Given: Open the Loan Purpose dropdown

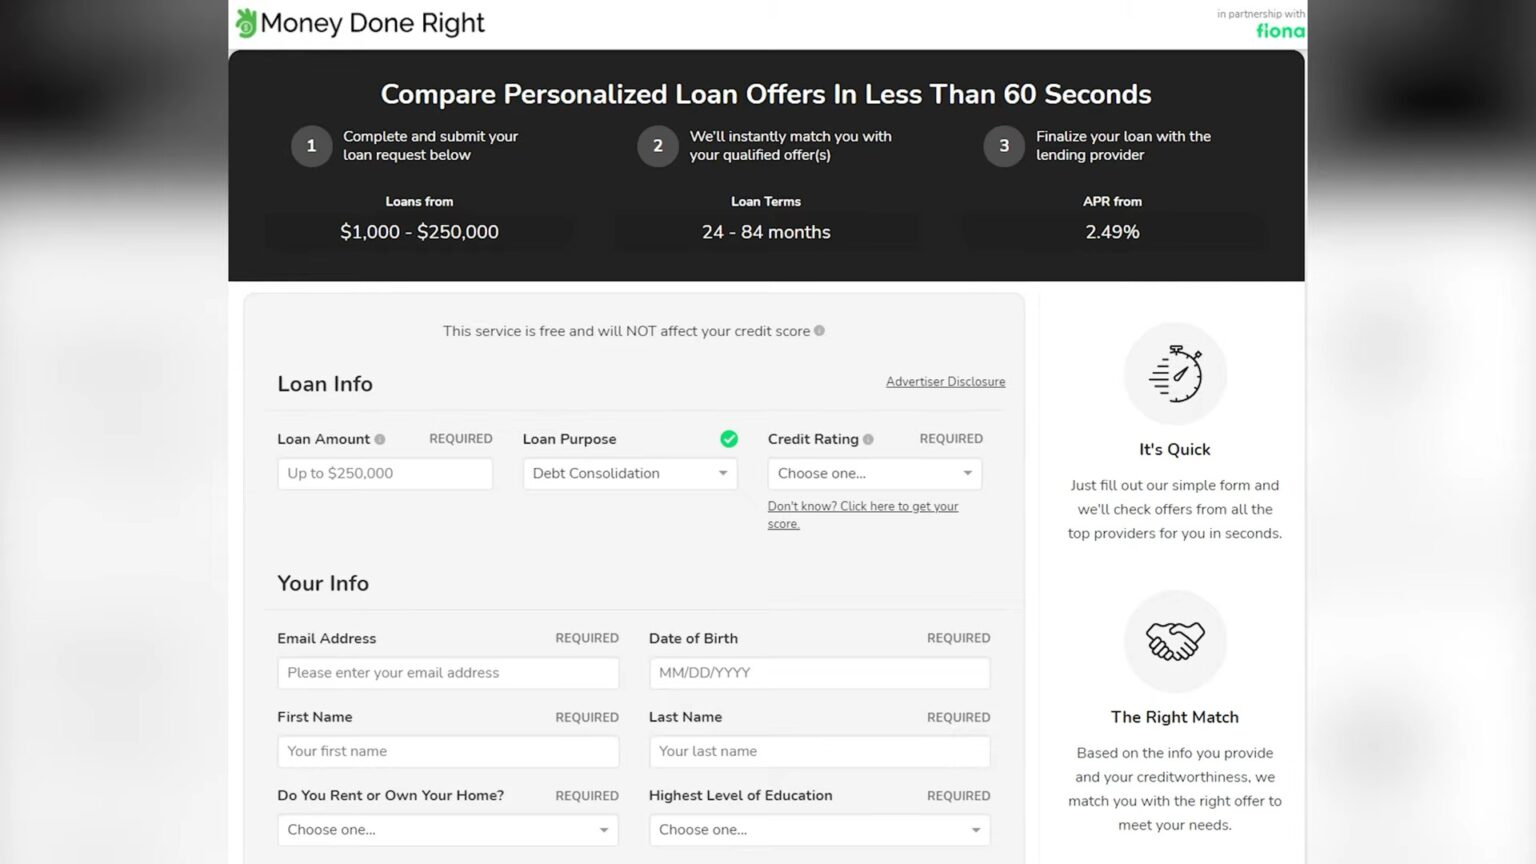Looking at the screenshot, I should pyautogui.click(x=629, y=473).
